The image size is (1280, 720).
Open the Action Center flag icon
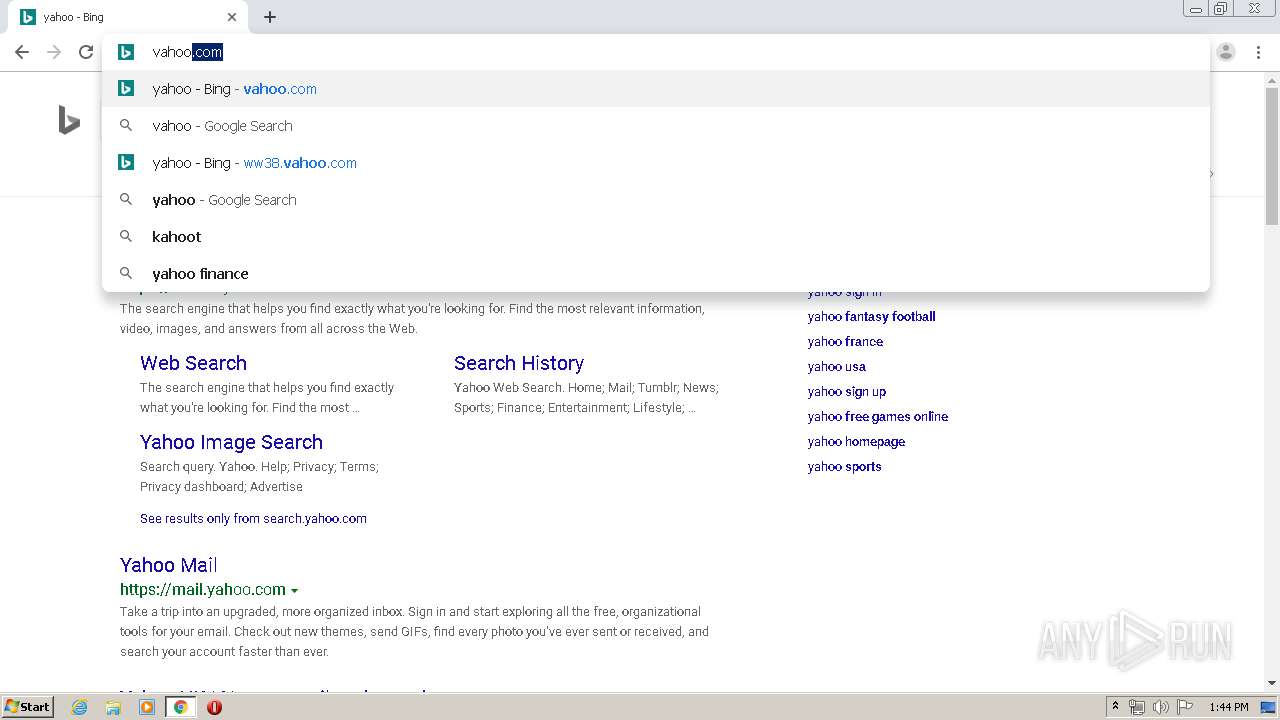click(x=1185, y=707)
